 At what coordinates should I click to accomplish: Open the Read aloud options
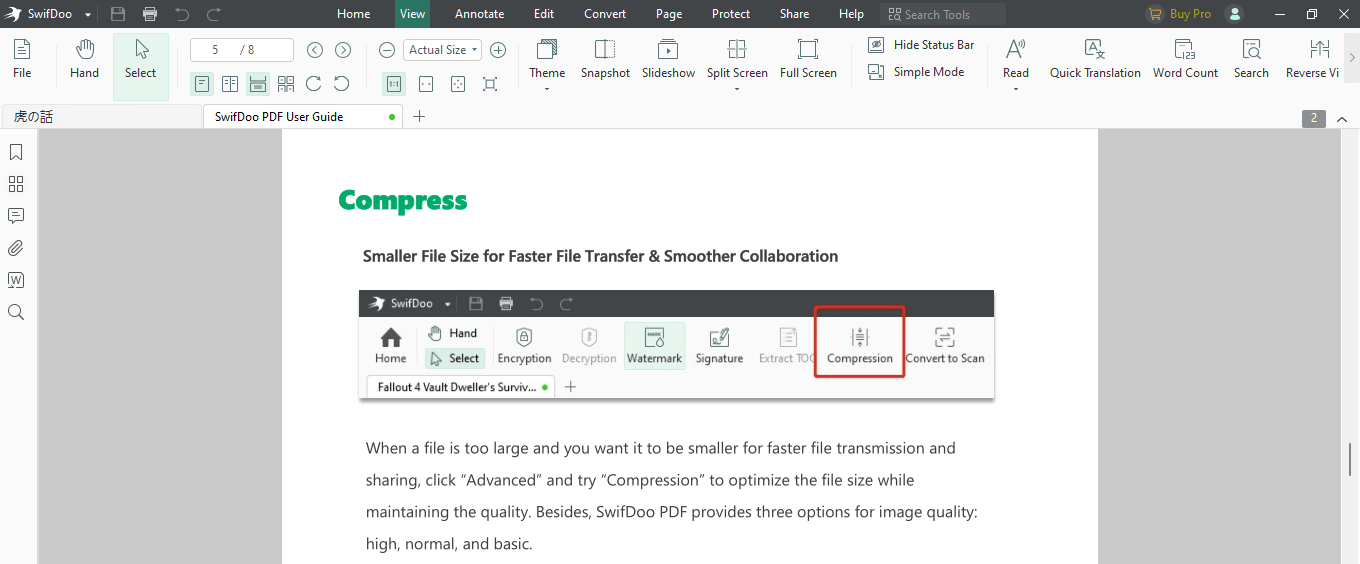[x=1016, y=63]
